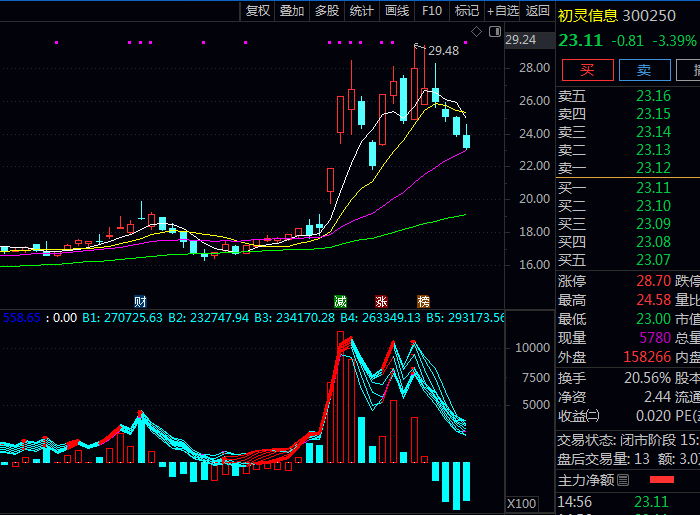The height and width of the screenshot is (515, 700).
Task: Click the 财 financial report marker
Action: point(140,301)
